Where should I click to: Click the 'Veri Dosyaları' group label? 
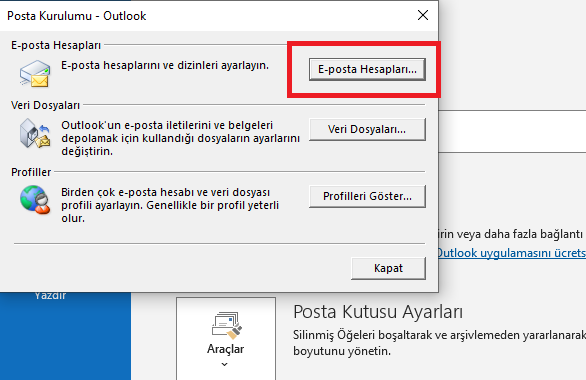pyautogui.click(x=46, y=105)
